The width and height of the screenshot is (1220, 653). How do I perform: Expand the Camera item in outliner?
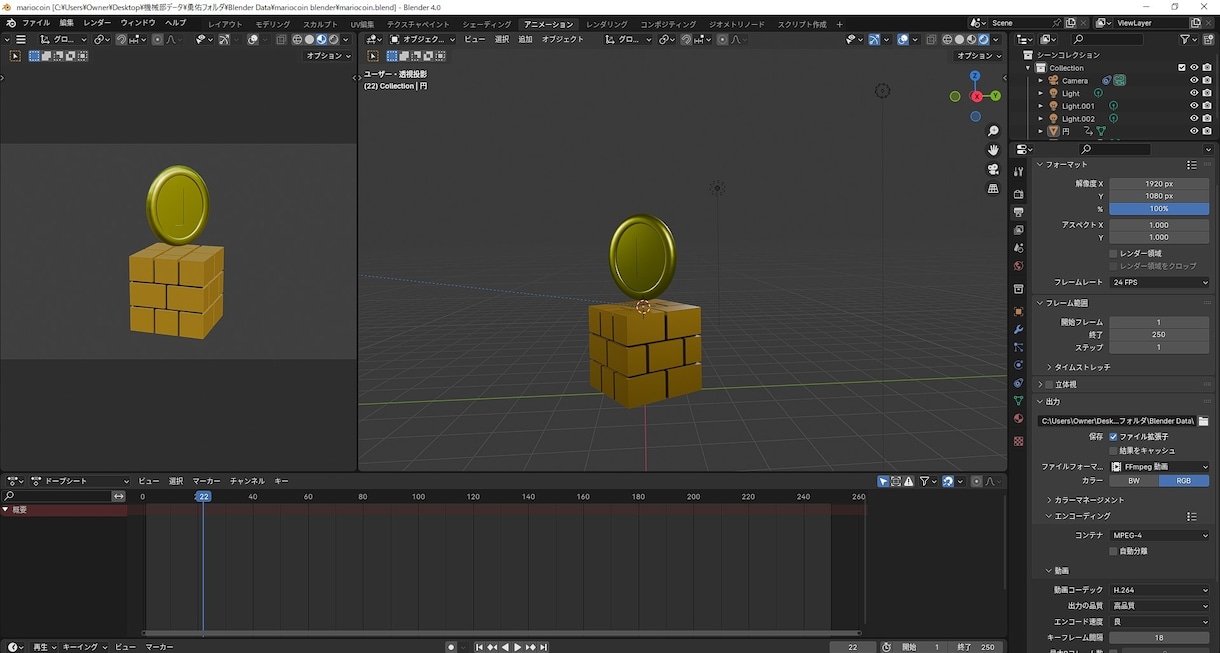1041,81
